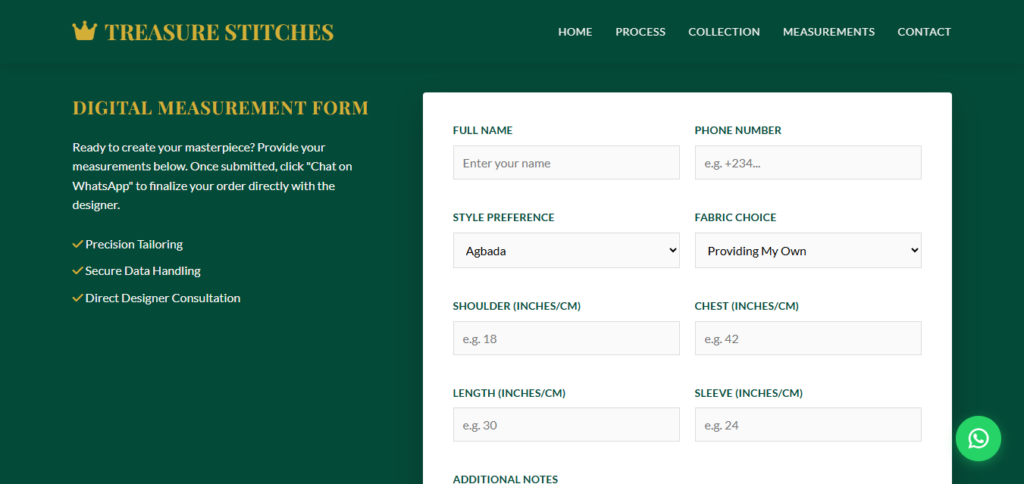Viewport: 1024px width, 484px height.
Task: Click the Chest measurement input box
Action: (808, 338)
